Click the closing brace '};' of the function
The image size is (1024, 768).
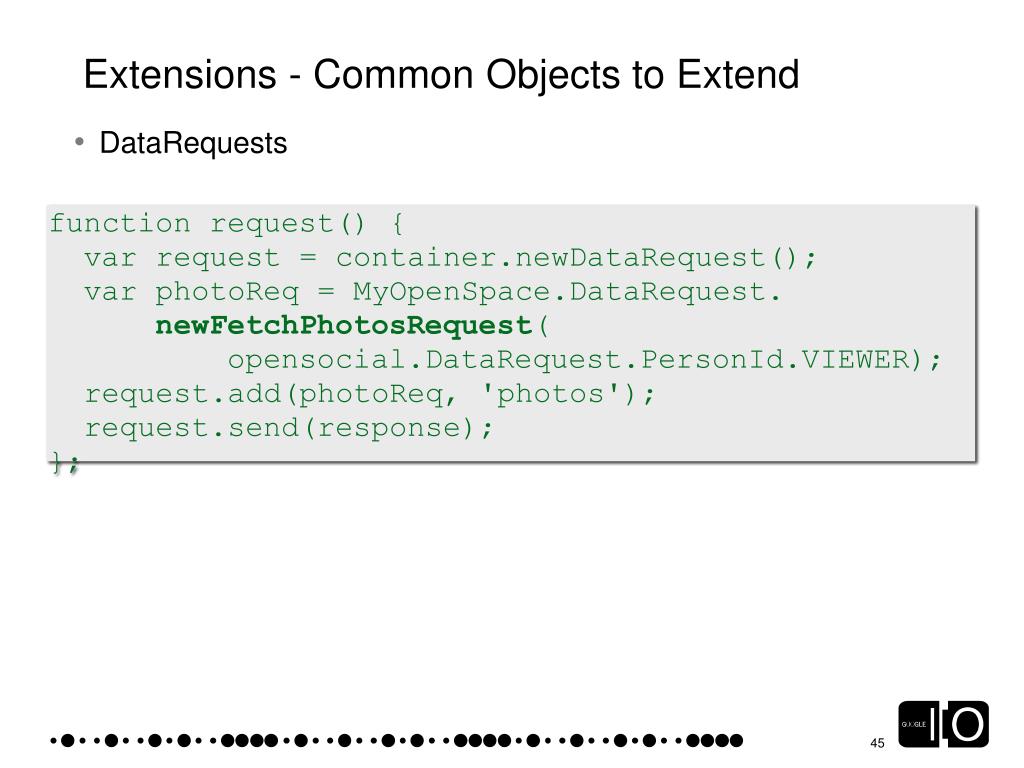(65, 463)
